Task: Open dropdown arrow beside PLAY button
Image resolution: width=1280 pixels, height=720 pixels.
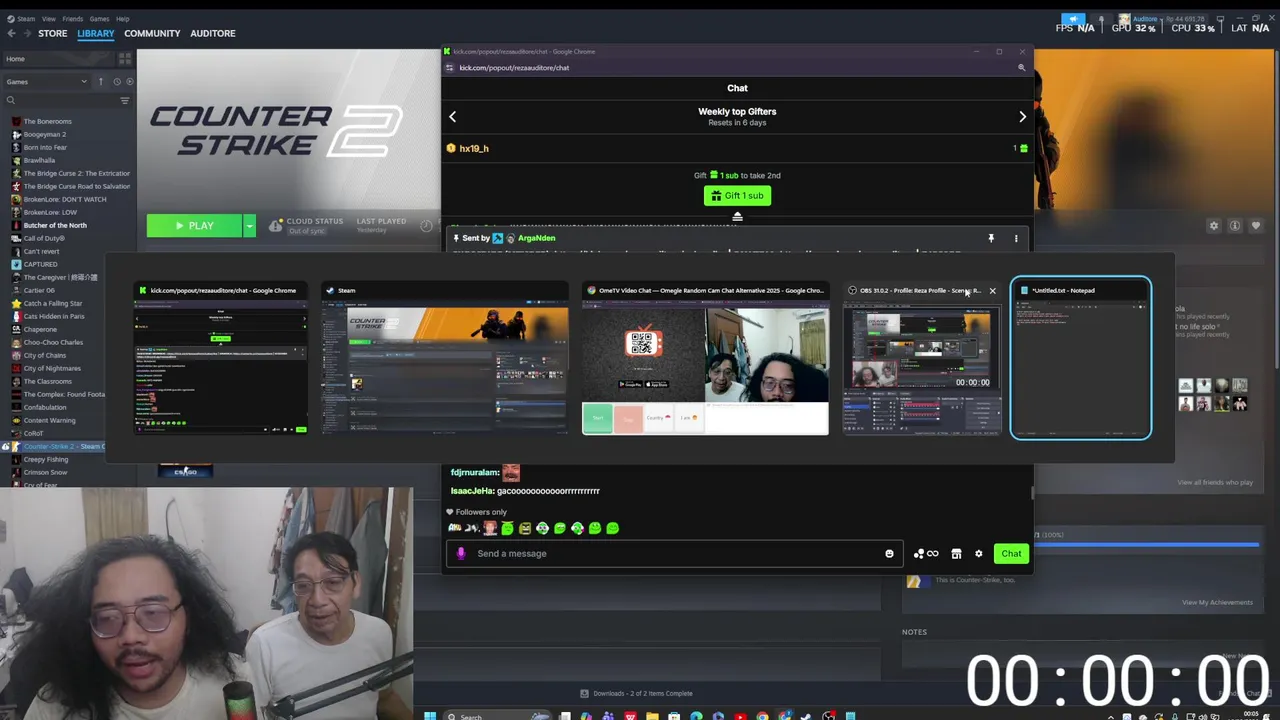Action: (249, 226)
